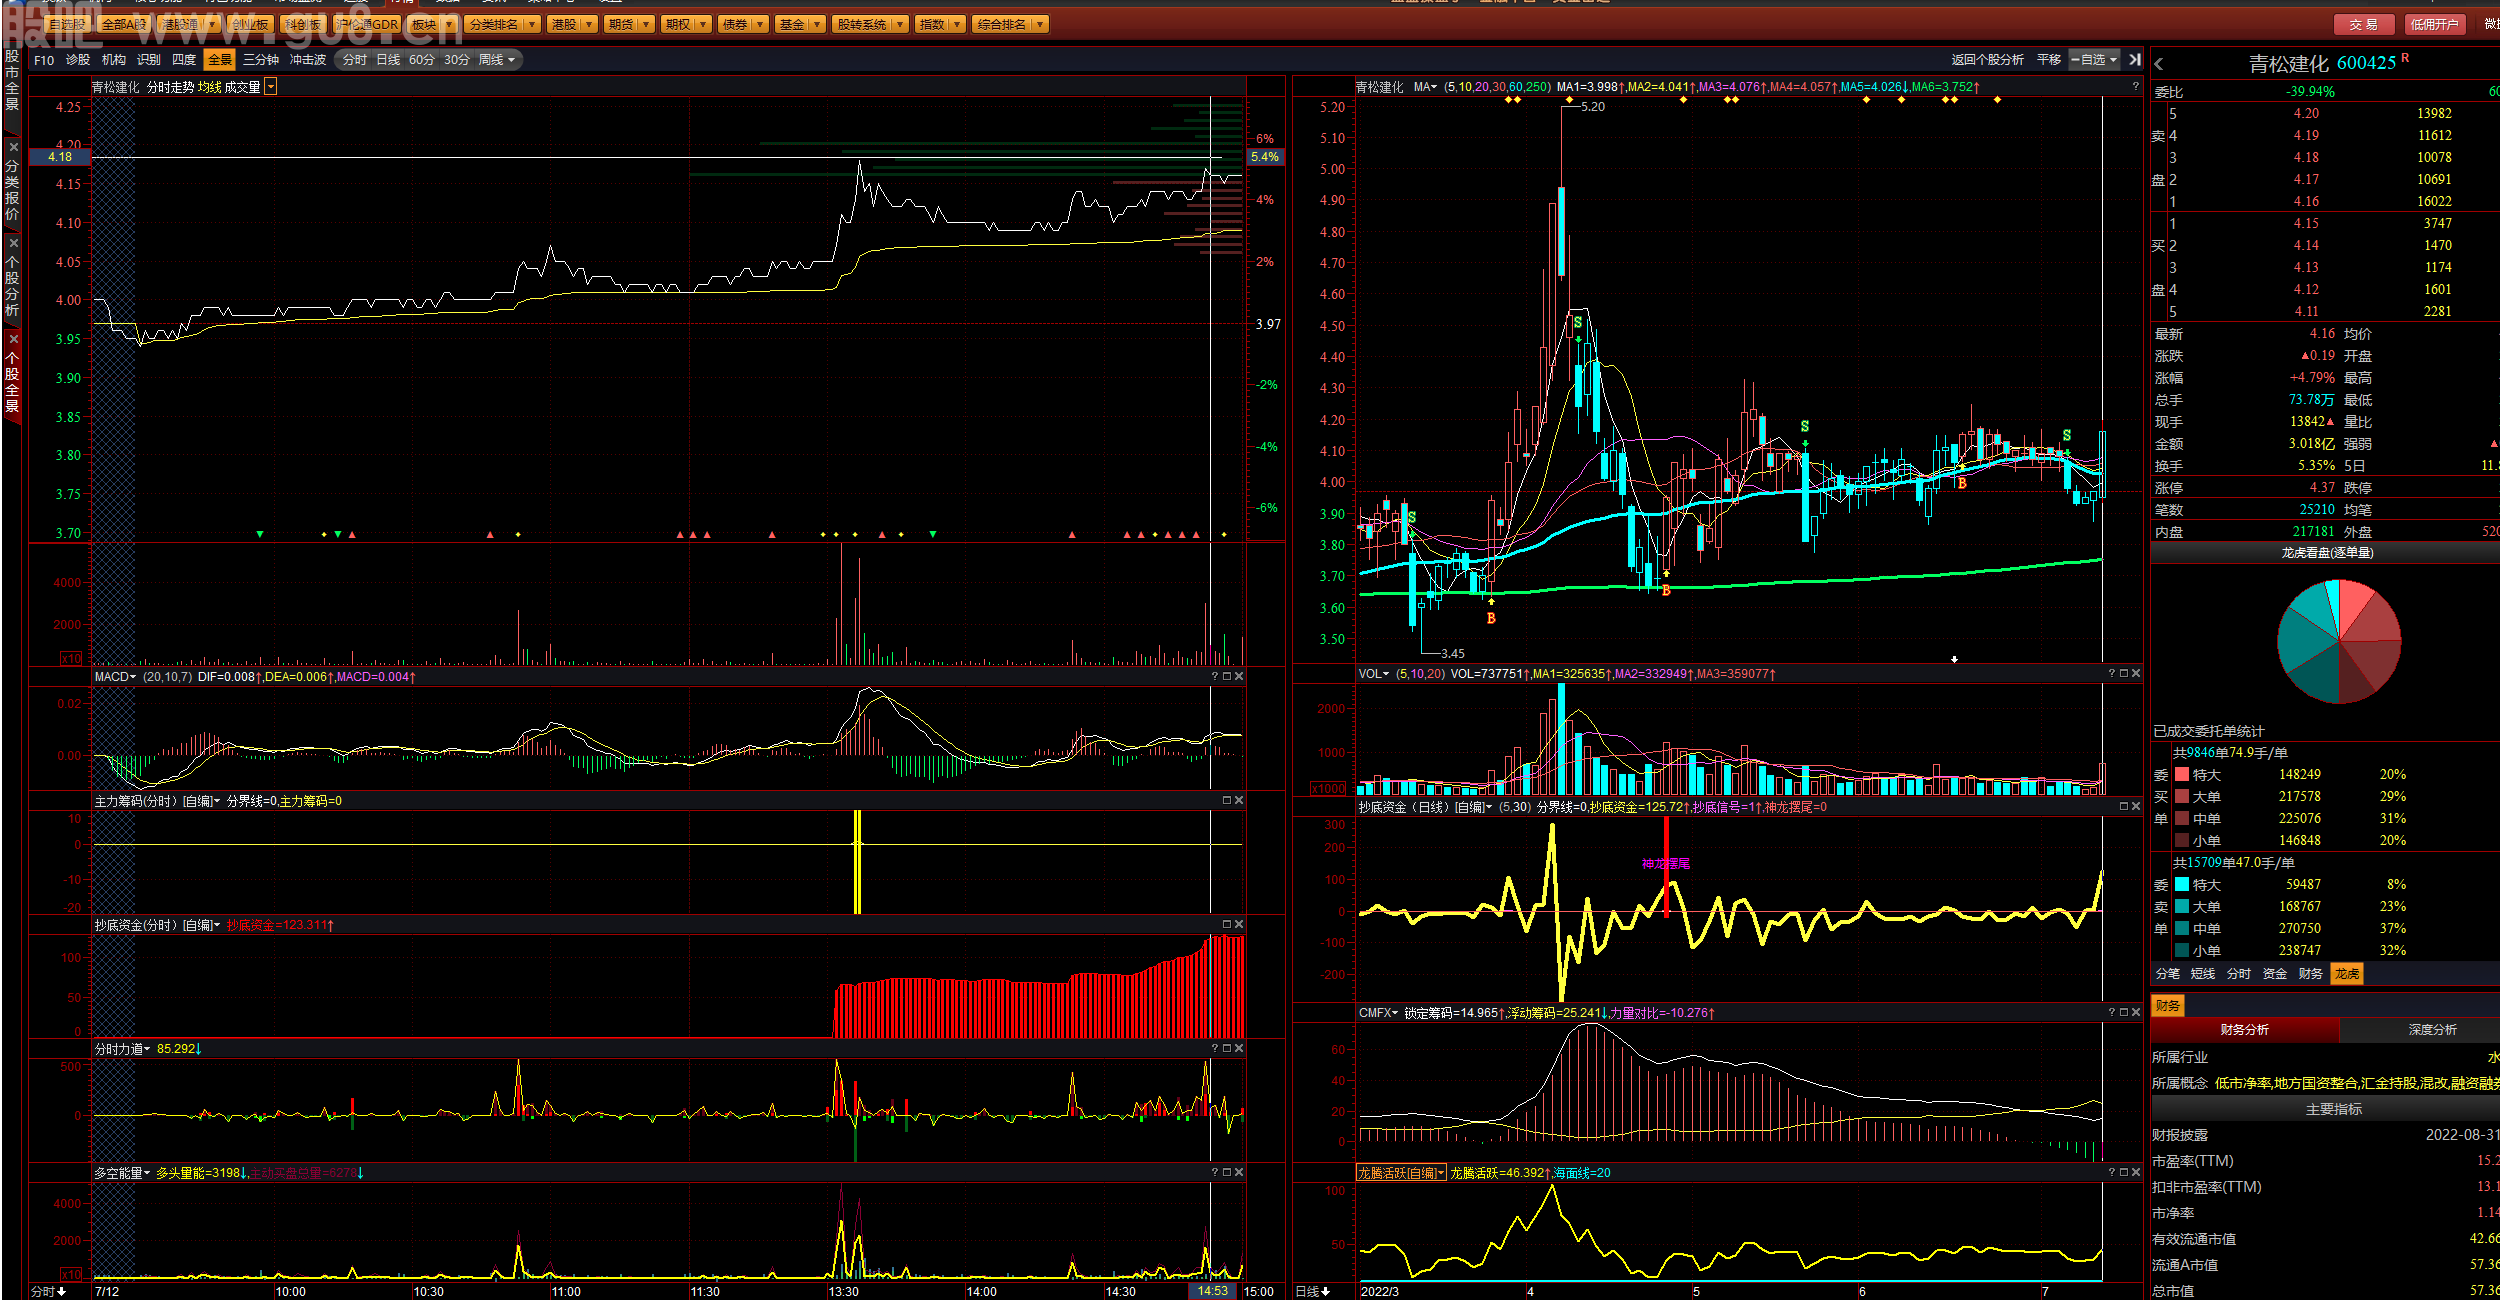The height and width of the screenshot is (1300, 2500).
Task: Switch to the 60分 period view
Action: tap(422, 60)
